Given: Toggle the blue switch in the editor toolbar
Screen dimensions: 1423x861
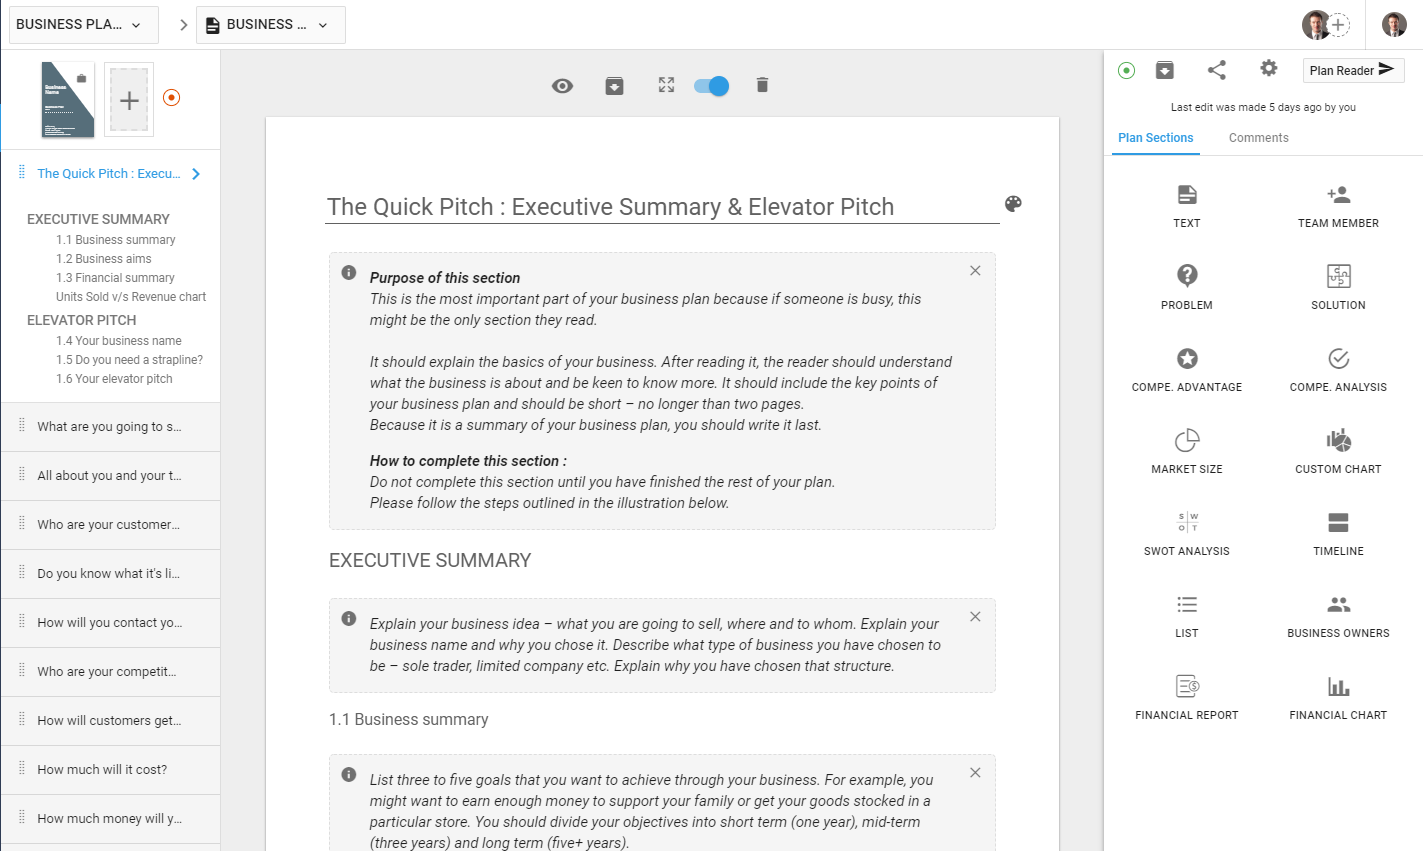Looking at the screenshot, I should pyautogui.click(x=710, y=86).
